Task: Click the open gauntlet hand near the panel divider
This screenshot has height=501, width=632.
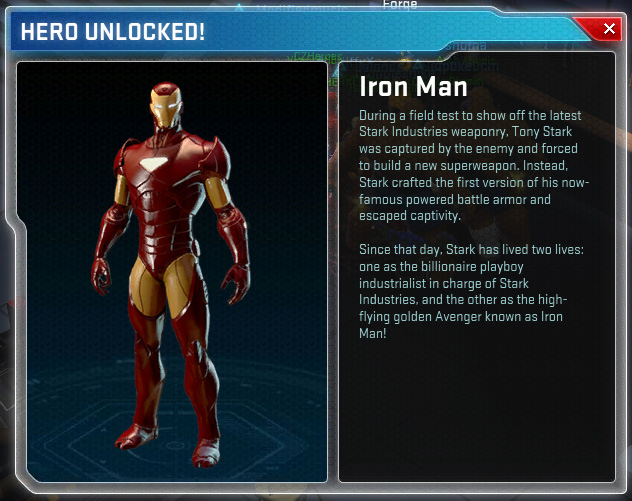Action: [x=237, y=283]
